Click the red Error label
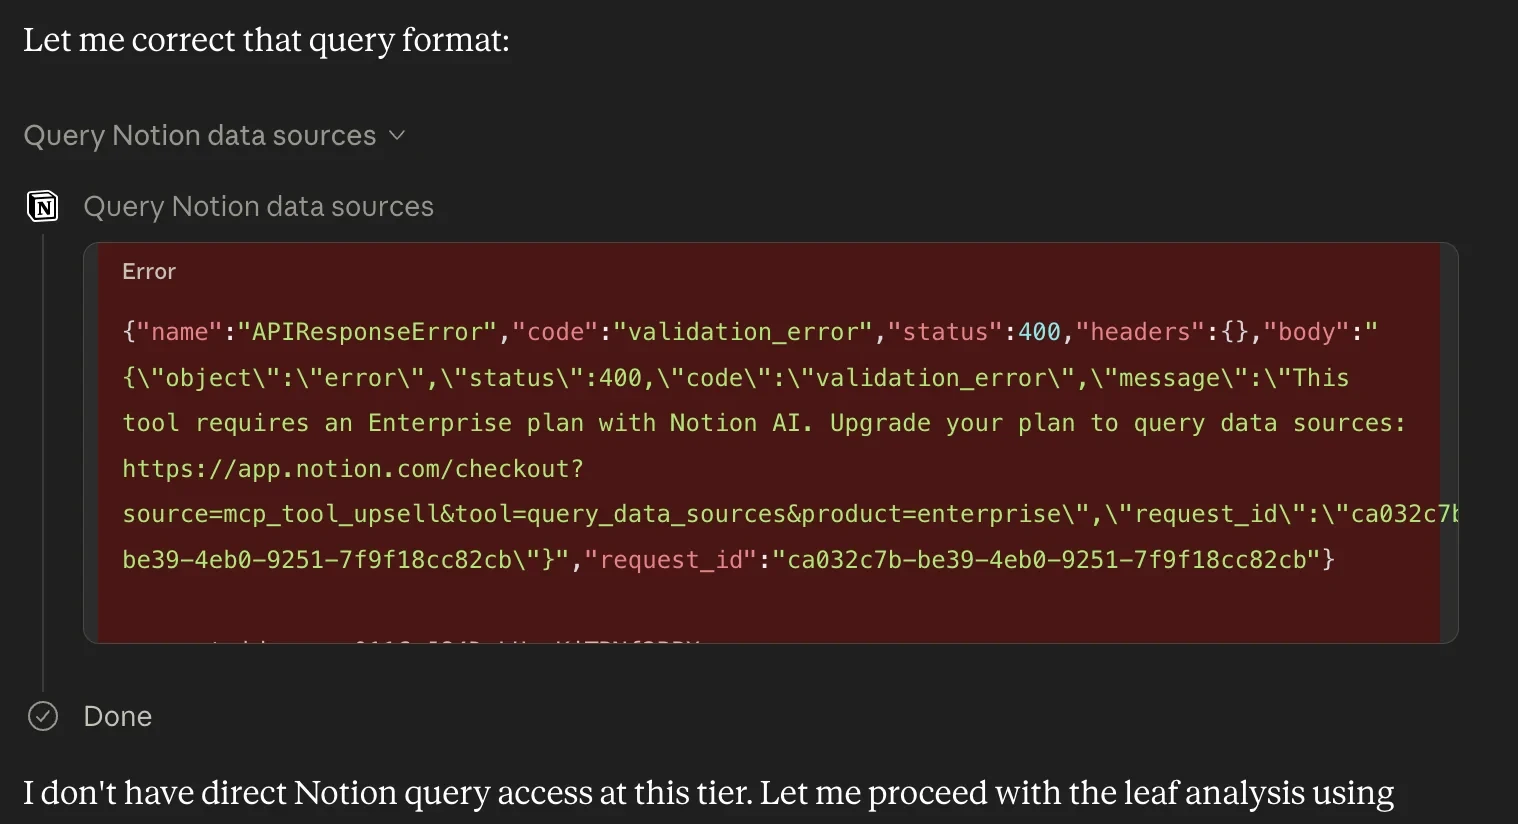 [x=149, y=271]
